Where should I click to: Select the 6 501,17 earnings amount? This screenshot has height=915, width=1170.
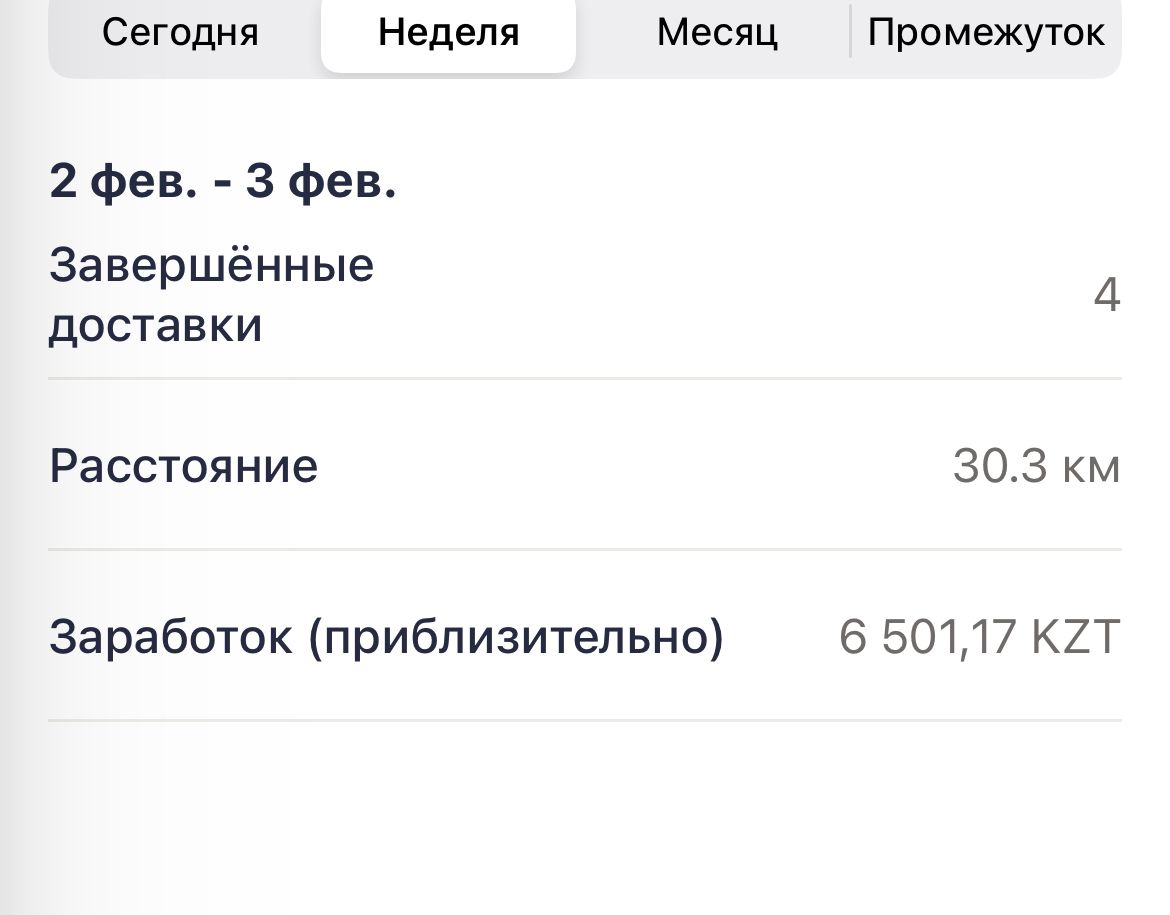point(925,637)
